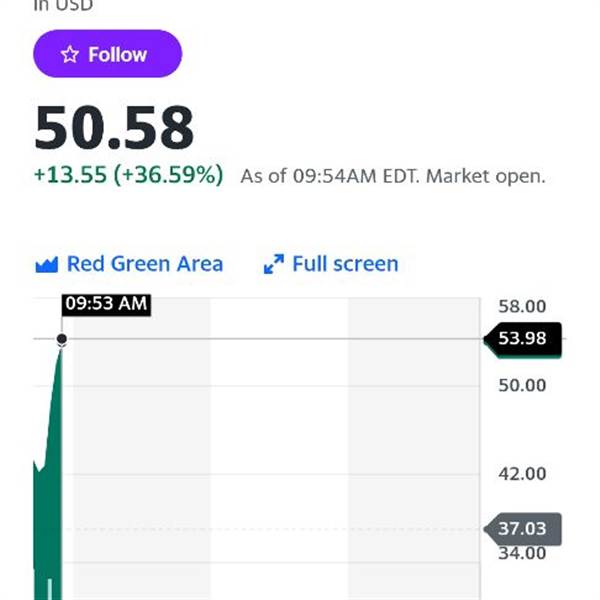Click the current price 50.58

[114, 128]
